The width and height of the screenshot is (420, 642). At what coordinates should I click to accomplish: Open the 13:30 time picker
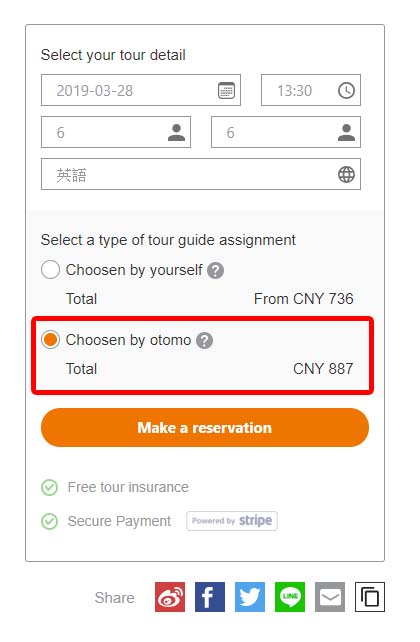click(x=311, y=90)
